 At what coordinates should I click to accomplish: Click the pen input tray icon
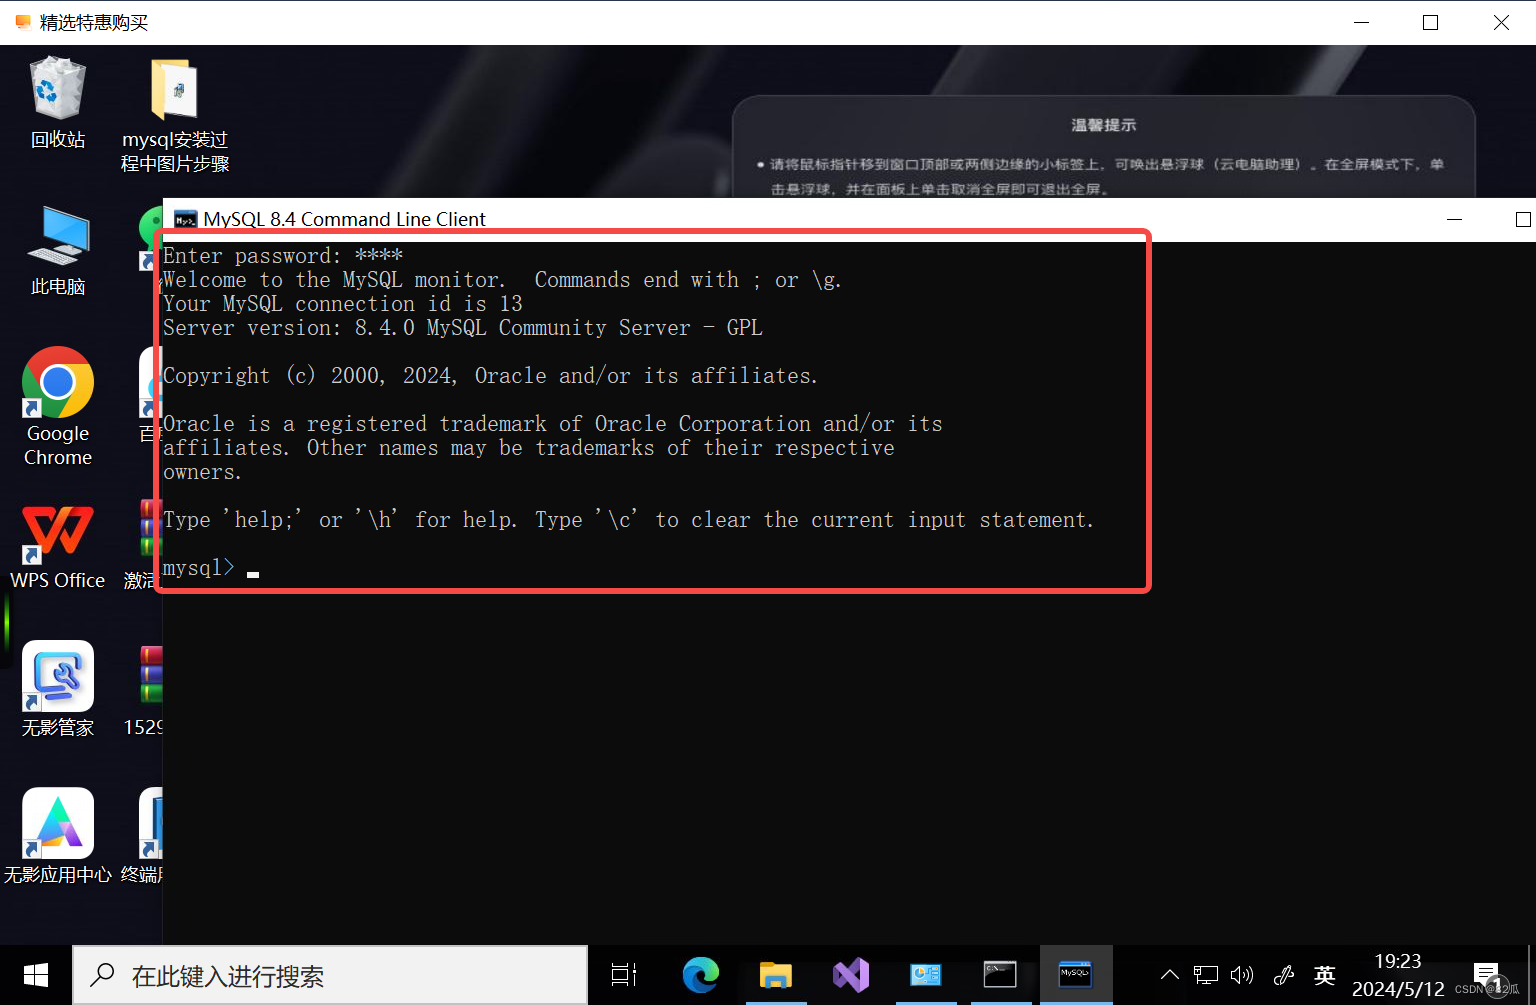click(x=1284, y=975)
